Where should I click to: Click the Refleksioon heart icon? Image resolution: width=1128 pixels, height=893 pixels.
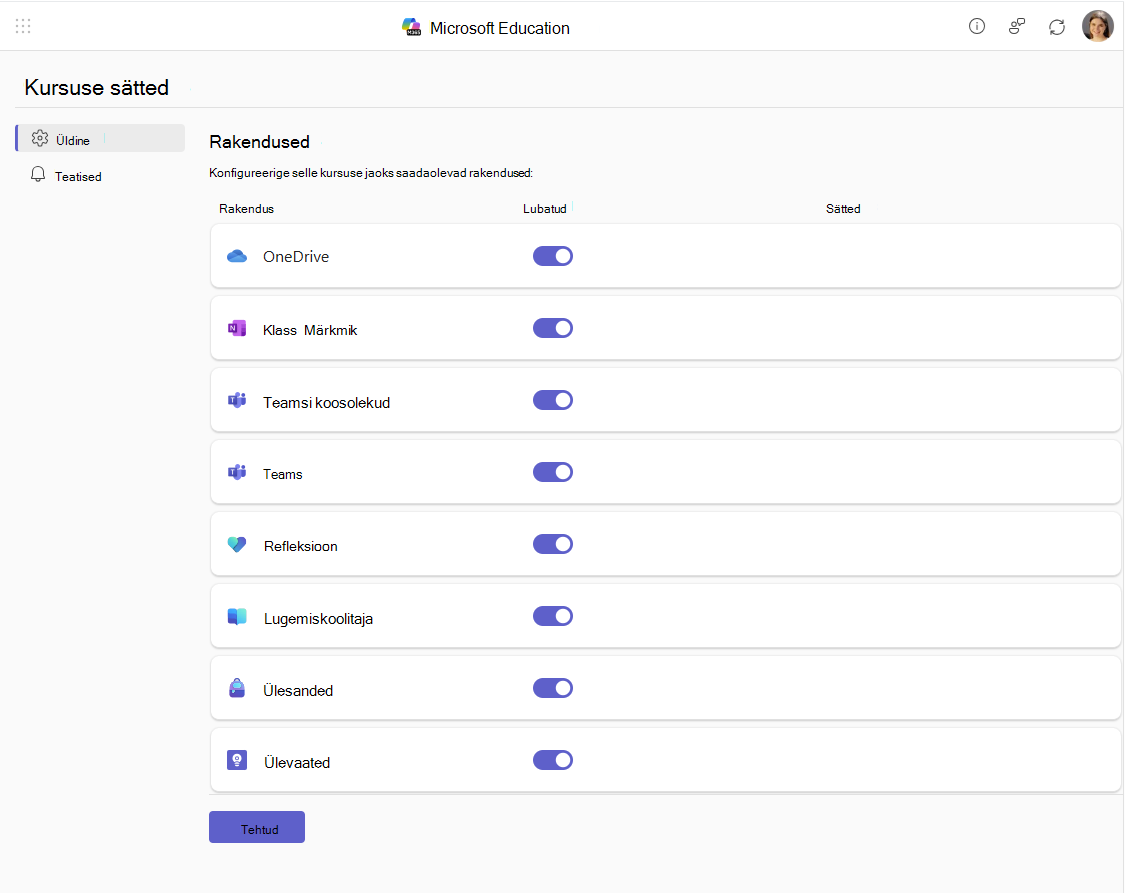tap(237, 545)
